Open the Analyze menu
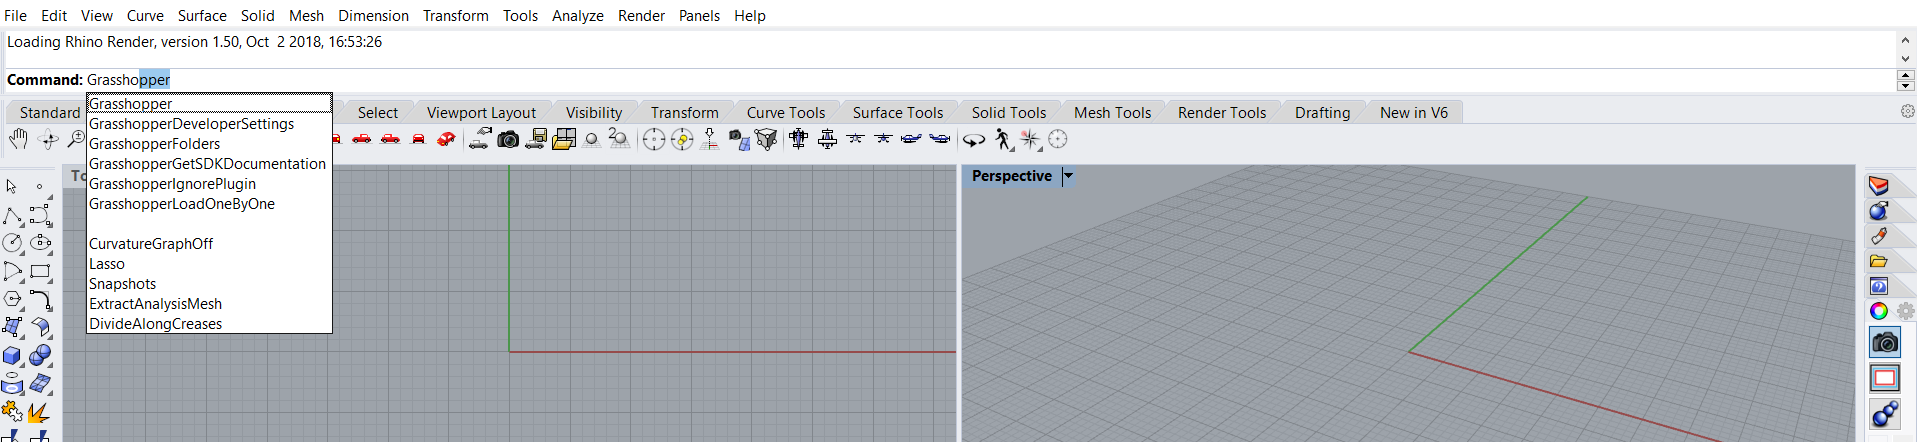1917x442 pixels. point(578,15)
